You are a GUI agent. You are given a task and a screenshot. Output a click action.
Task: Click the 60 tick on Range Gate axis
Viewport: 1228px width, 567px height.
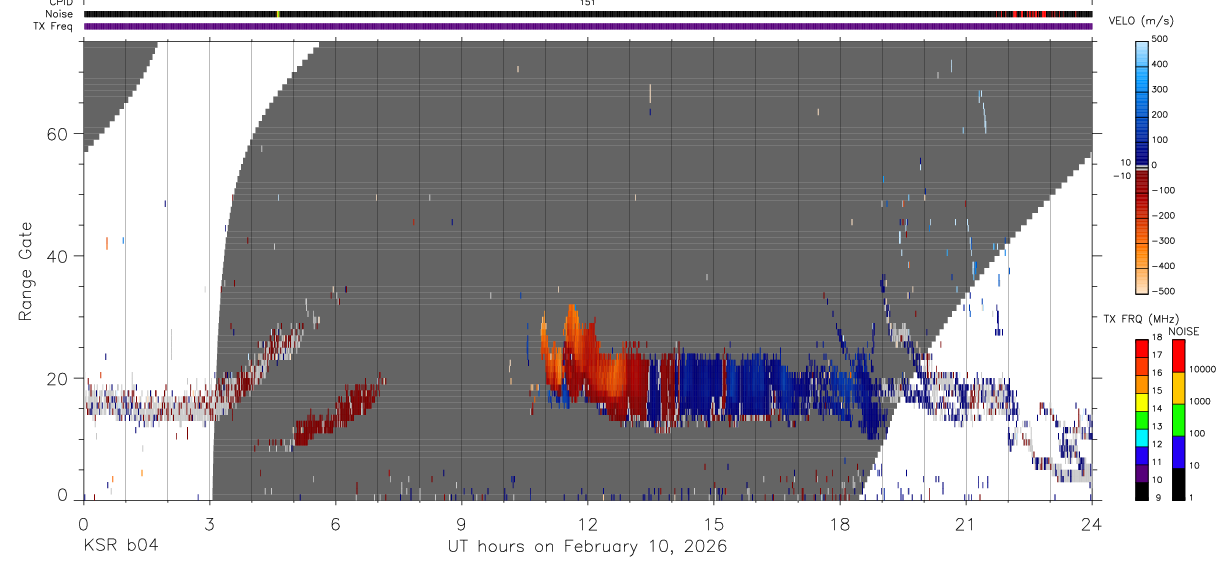point(58,134)
